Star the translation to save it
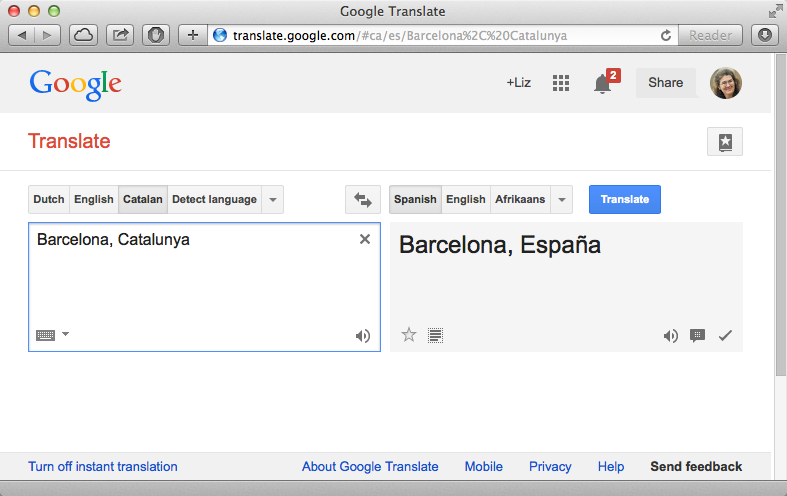 pos(408,335)
